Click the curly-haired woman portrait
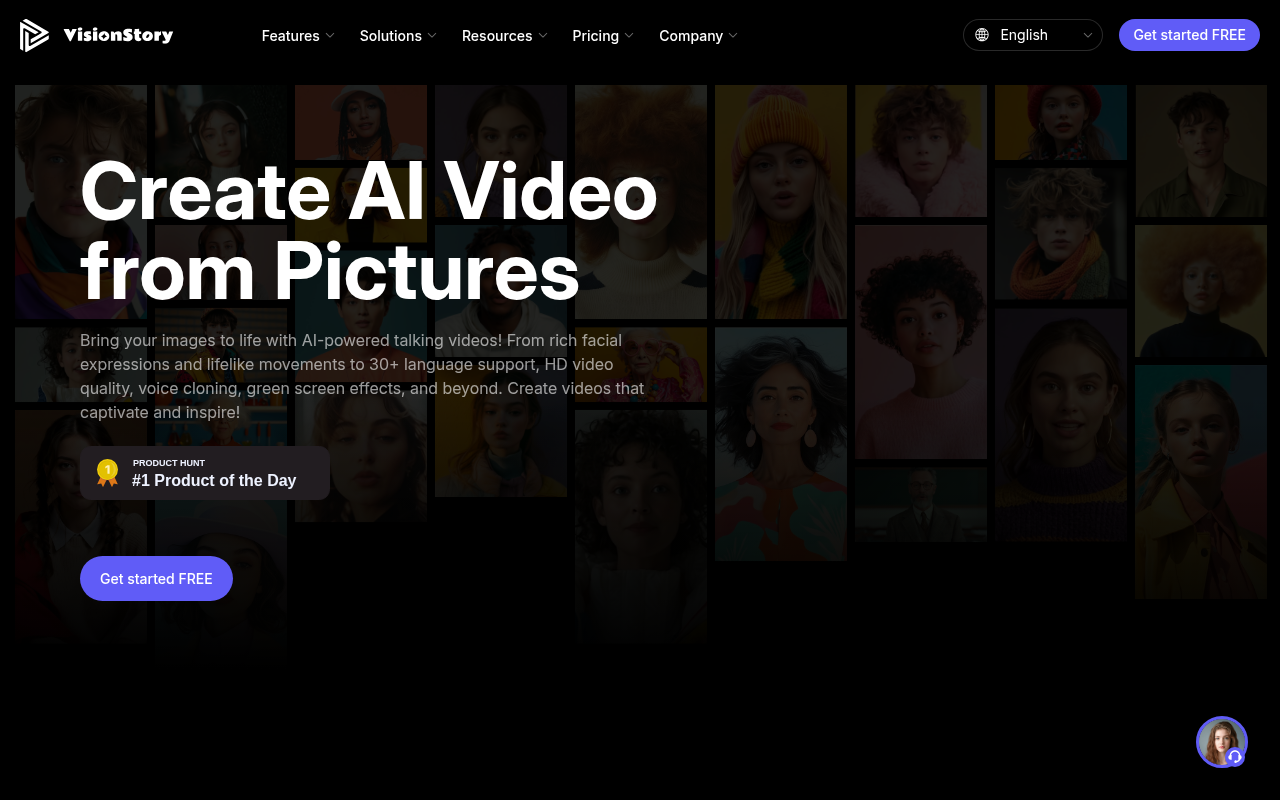Screen dimensions: 1280x800 tap(920, 342)
